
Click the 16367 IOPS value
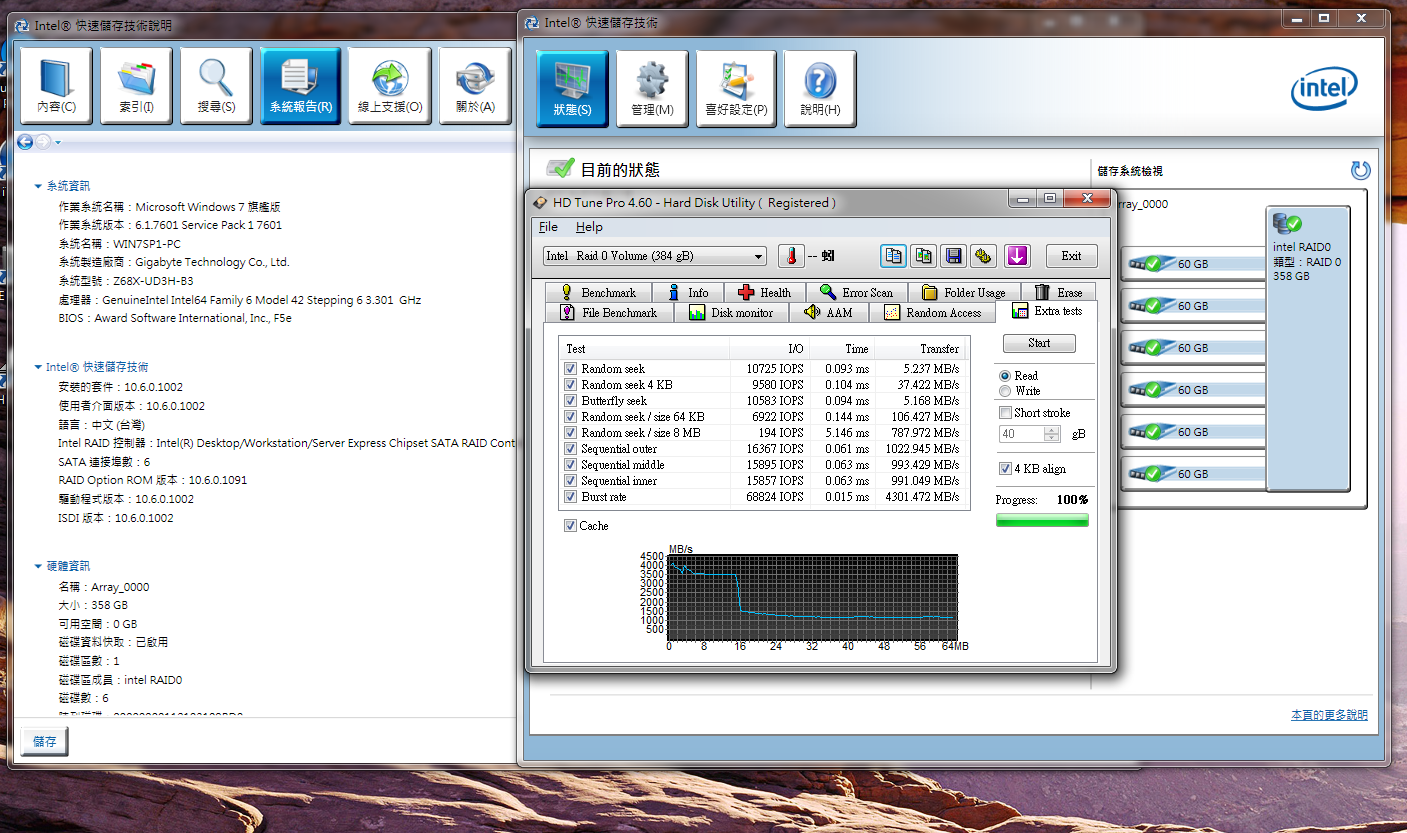pos(774,449)
